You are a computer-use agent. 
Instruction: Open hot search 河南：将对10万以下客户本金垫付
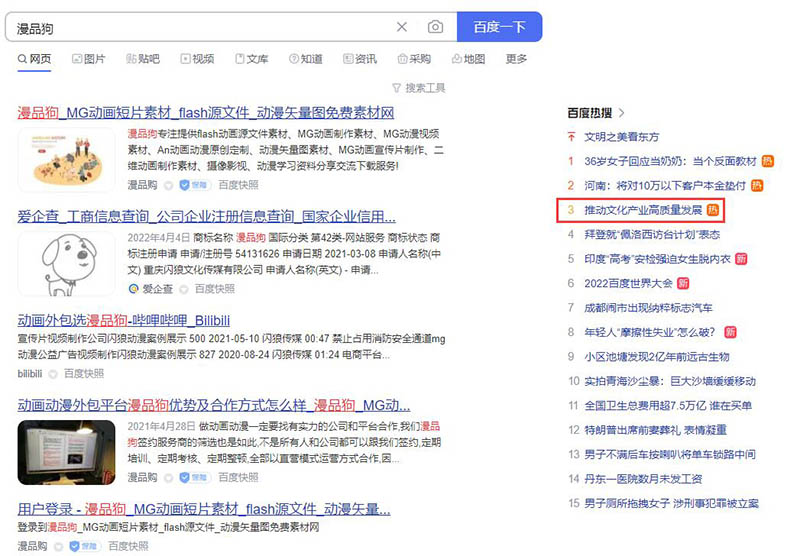pyautogui.click(x=665, y=186)
